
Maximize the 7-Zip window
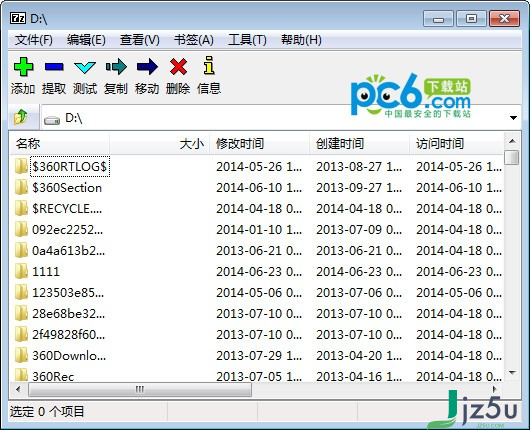(472, 18)
